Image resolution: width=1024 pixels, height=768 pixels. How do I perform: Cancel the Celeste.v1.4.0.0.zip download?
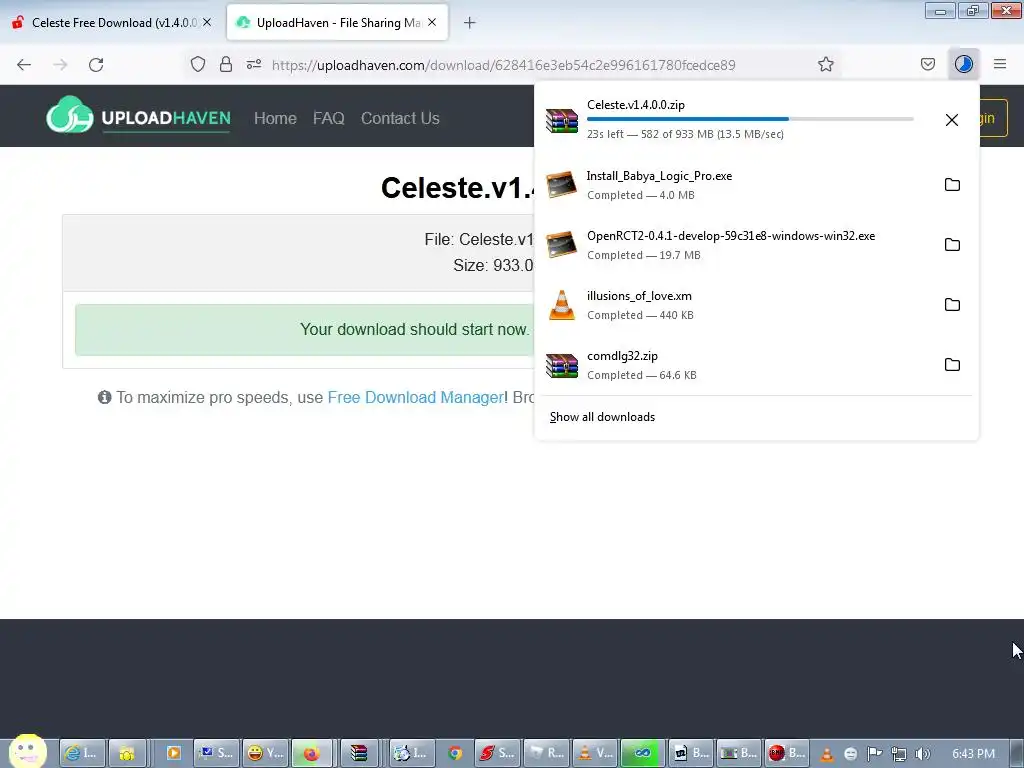tap(952, 120)
